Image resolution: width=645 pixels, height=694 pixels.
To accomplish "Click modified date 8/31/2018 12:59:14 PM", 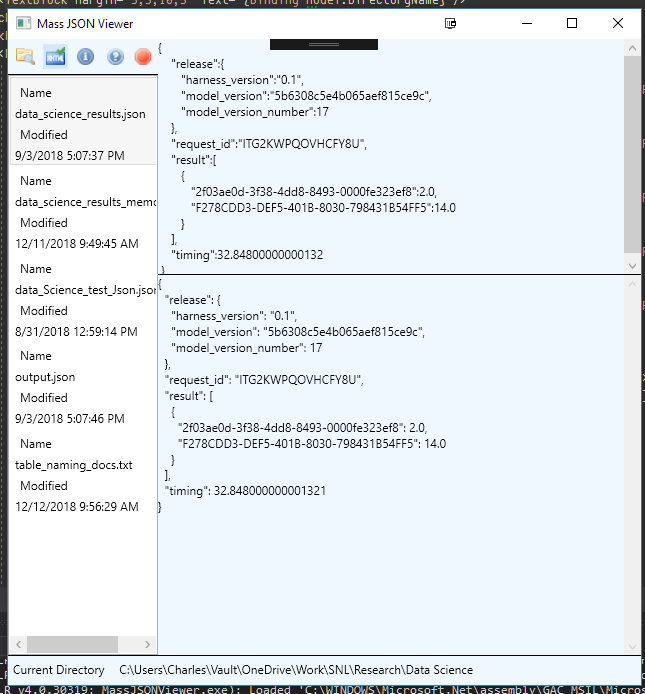I will click(76, 332).
